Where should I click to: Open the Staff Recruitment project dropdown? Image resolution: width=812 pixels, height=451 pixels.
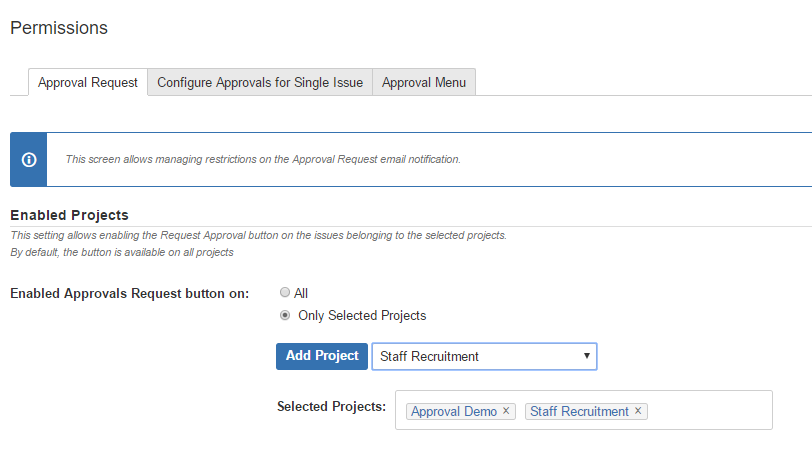point(484,356)
